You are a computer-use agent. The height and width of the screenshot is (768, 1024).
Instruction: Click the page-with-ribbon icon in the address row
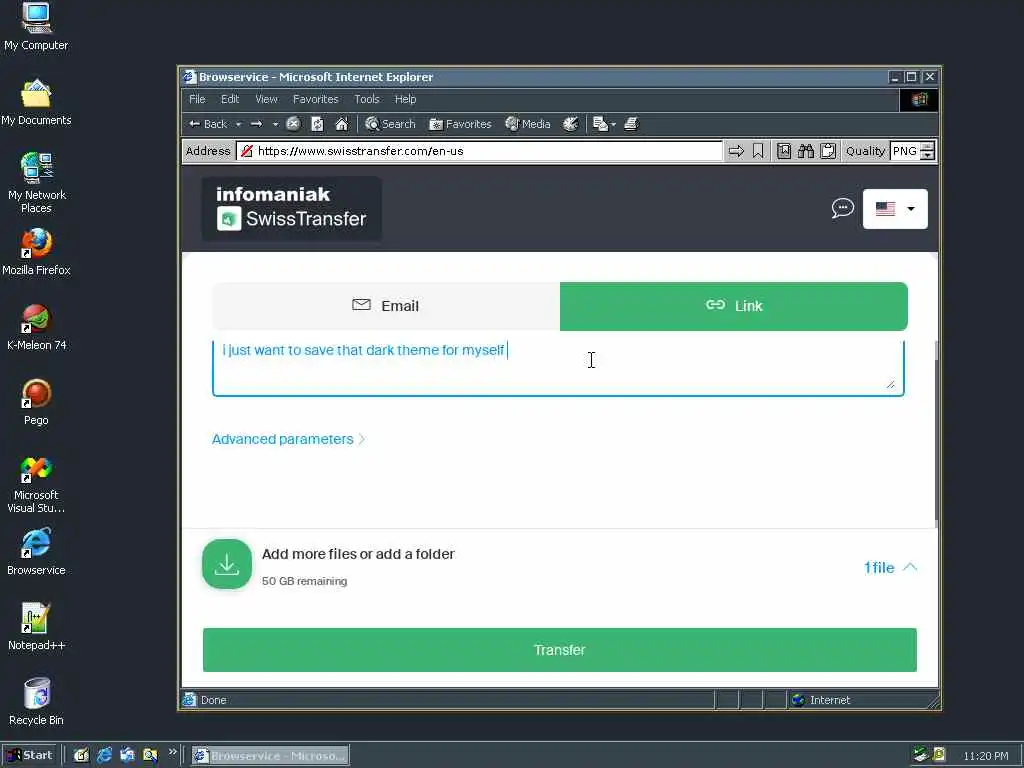pyautogui.click(x=784, y=152)
